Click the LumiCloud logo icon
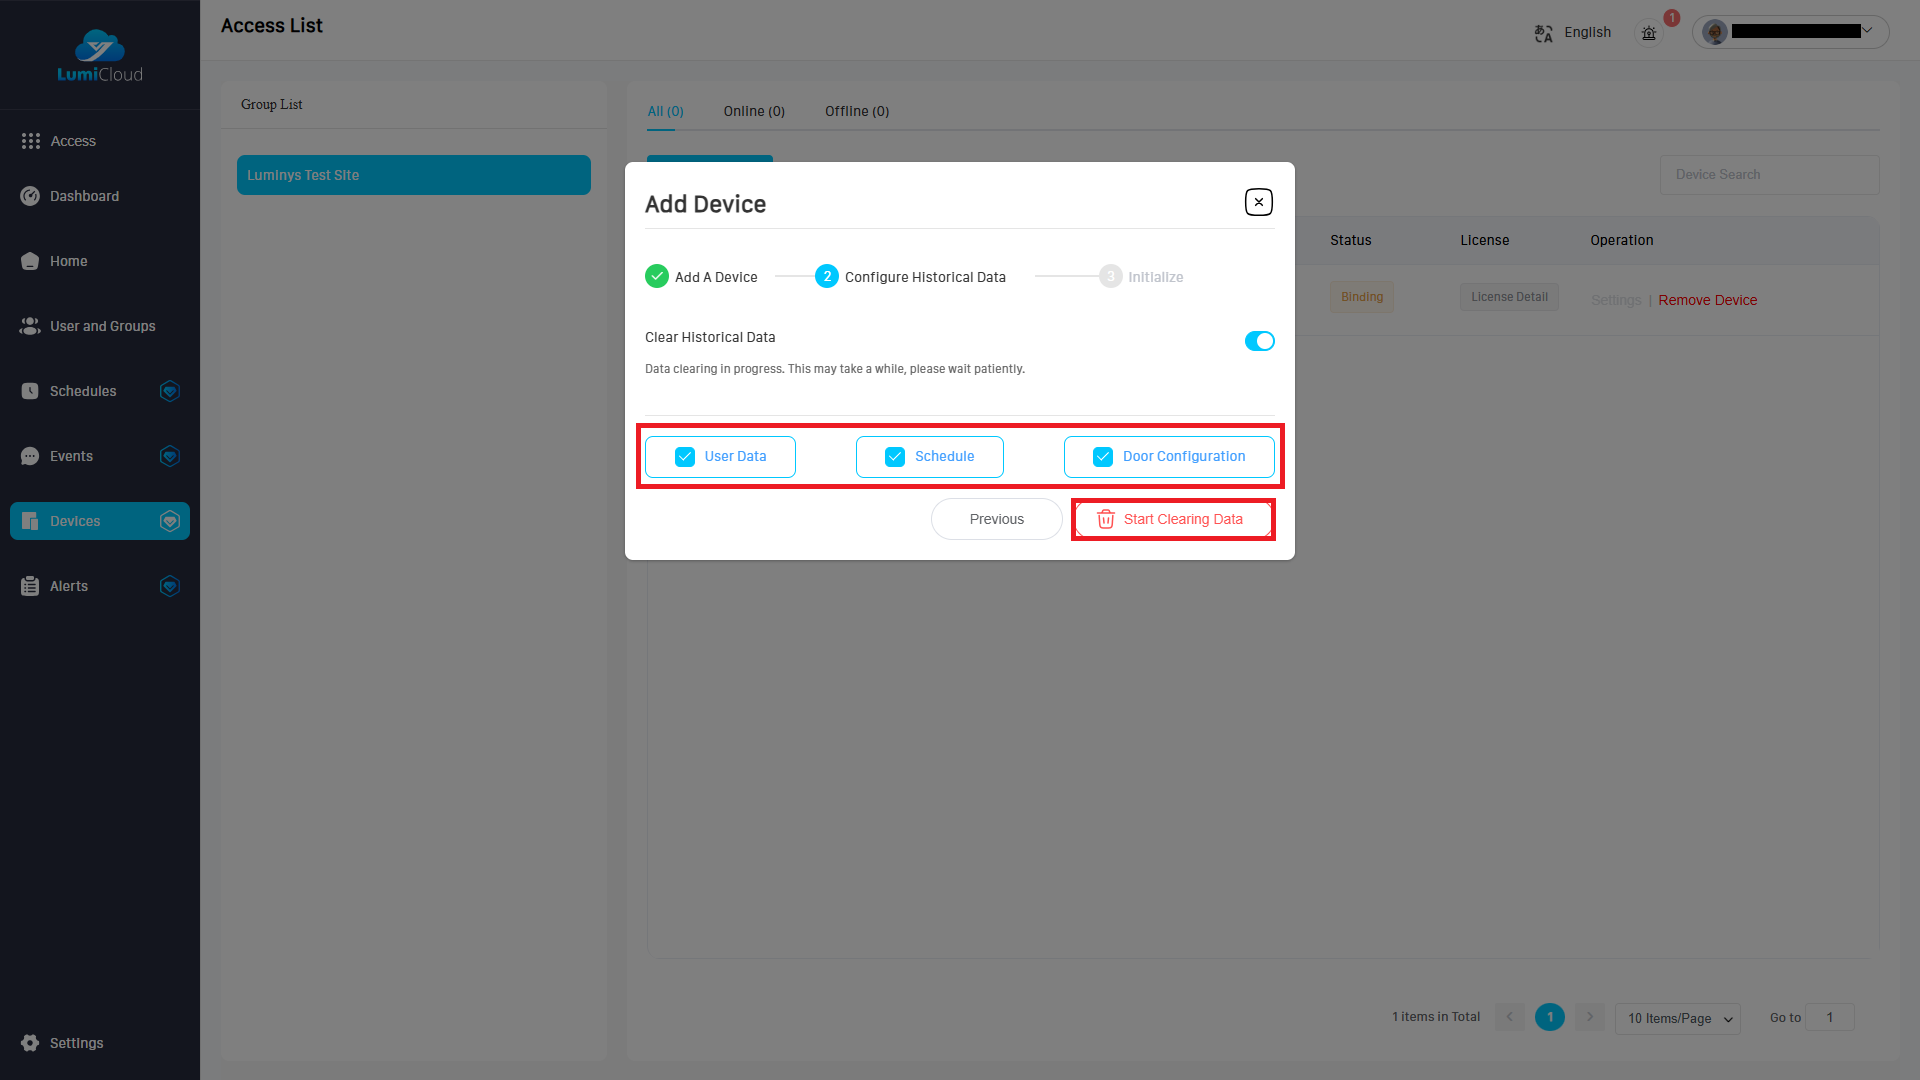 tap(100, 46)
